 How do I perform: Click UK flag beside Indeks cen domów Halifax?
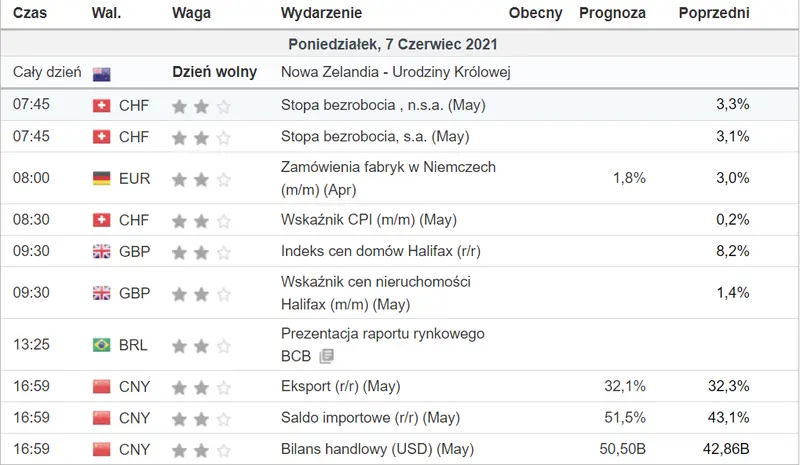click(x=102, y=252)
